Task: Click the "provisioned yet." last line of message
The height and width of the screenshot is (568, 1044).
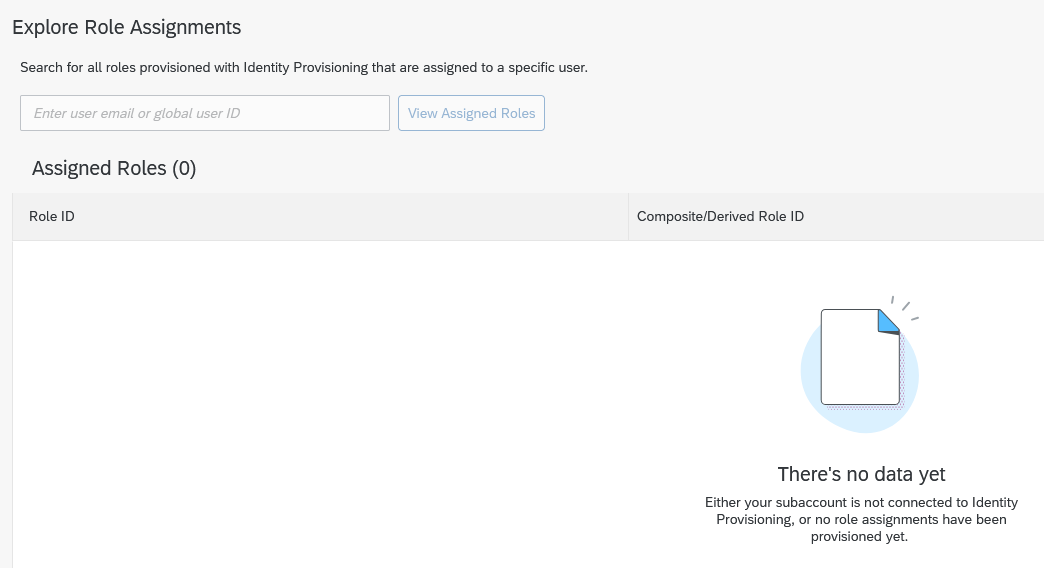Action: [x=859, y=537]
